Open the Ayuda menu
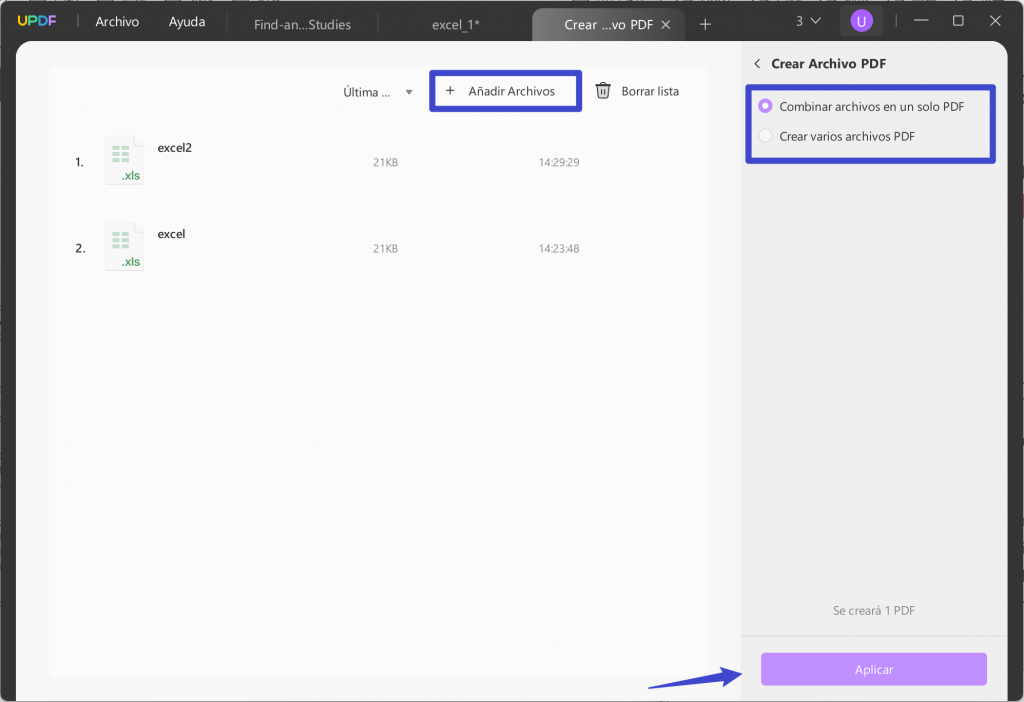This screenshot has width=1024, height=702. [186, 21]
